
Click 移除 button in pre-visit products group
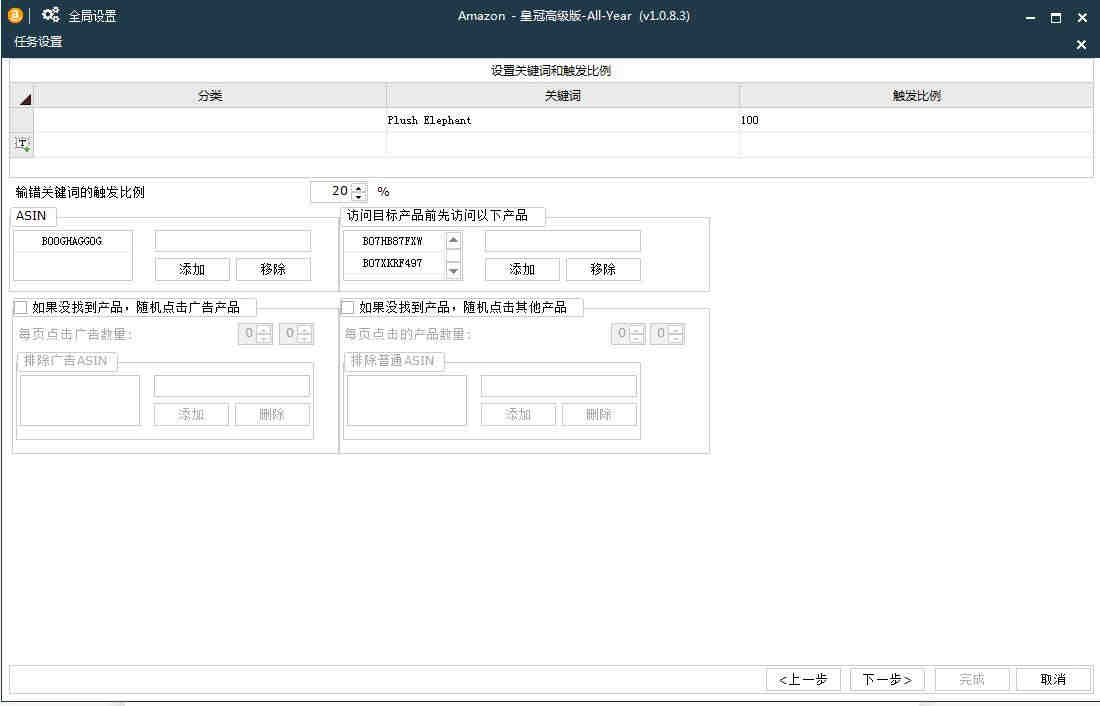click(603, 269)
